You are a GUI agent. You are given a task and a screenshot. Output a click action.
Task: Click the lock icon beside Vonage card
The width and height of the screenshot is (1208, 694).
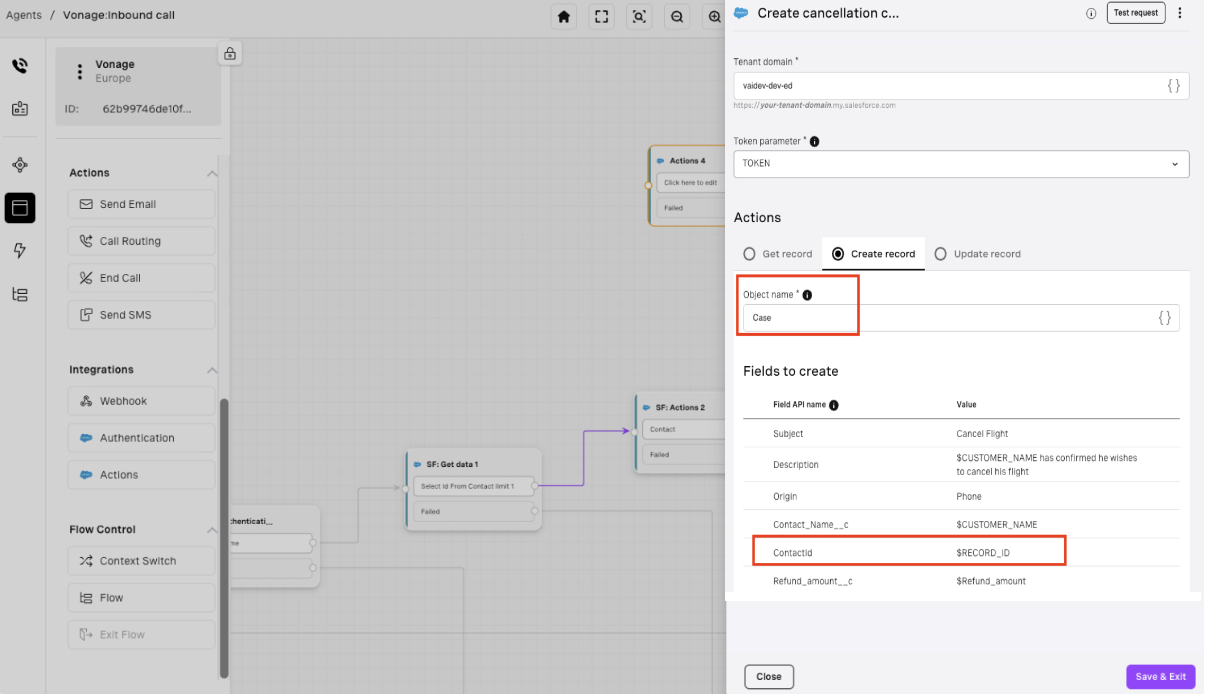point(230,53)
